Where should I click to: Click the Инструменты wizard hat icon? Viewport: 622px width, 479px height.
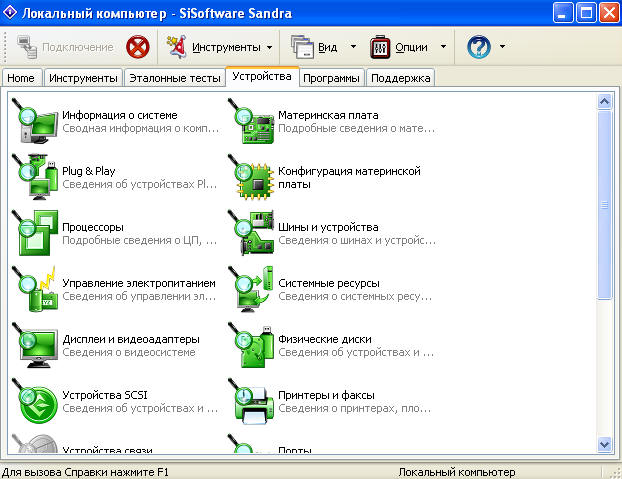[177, 47]
